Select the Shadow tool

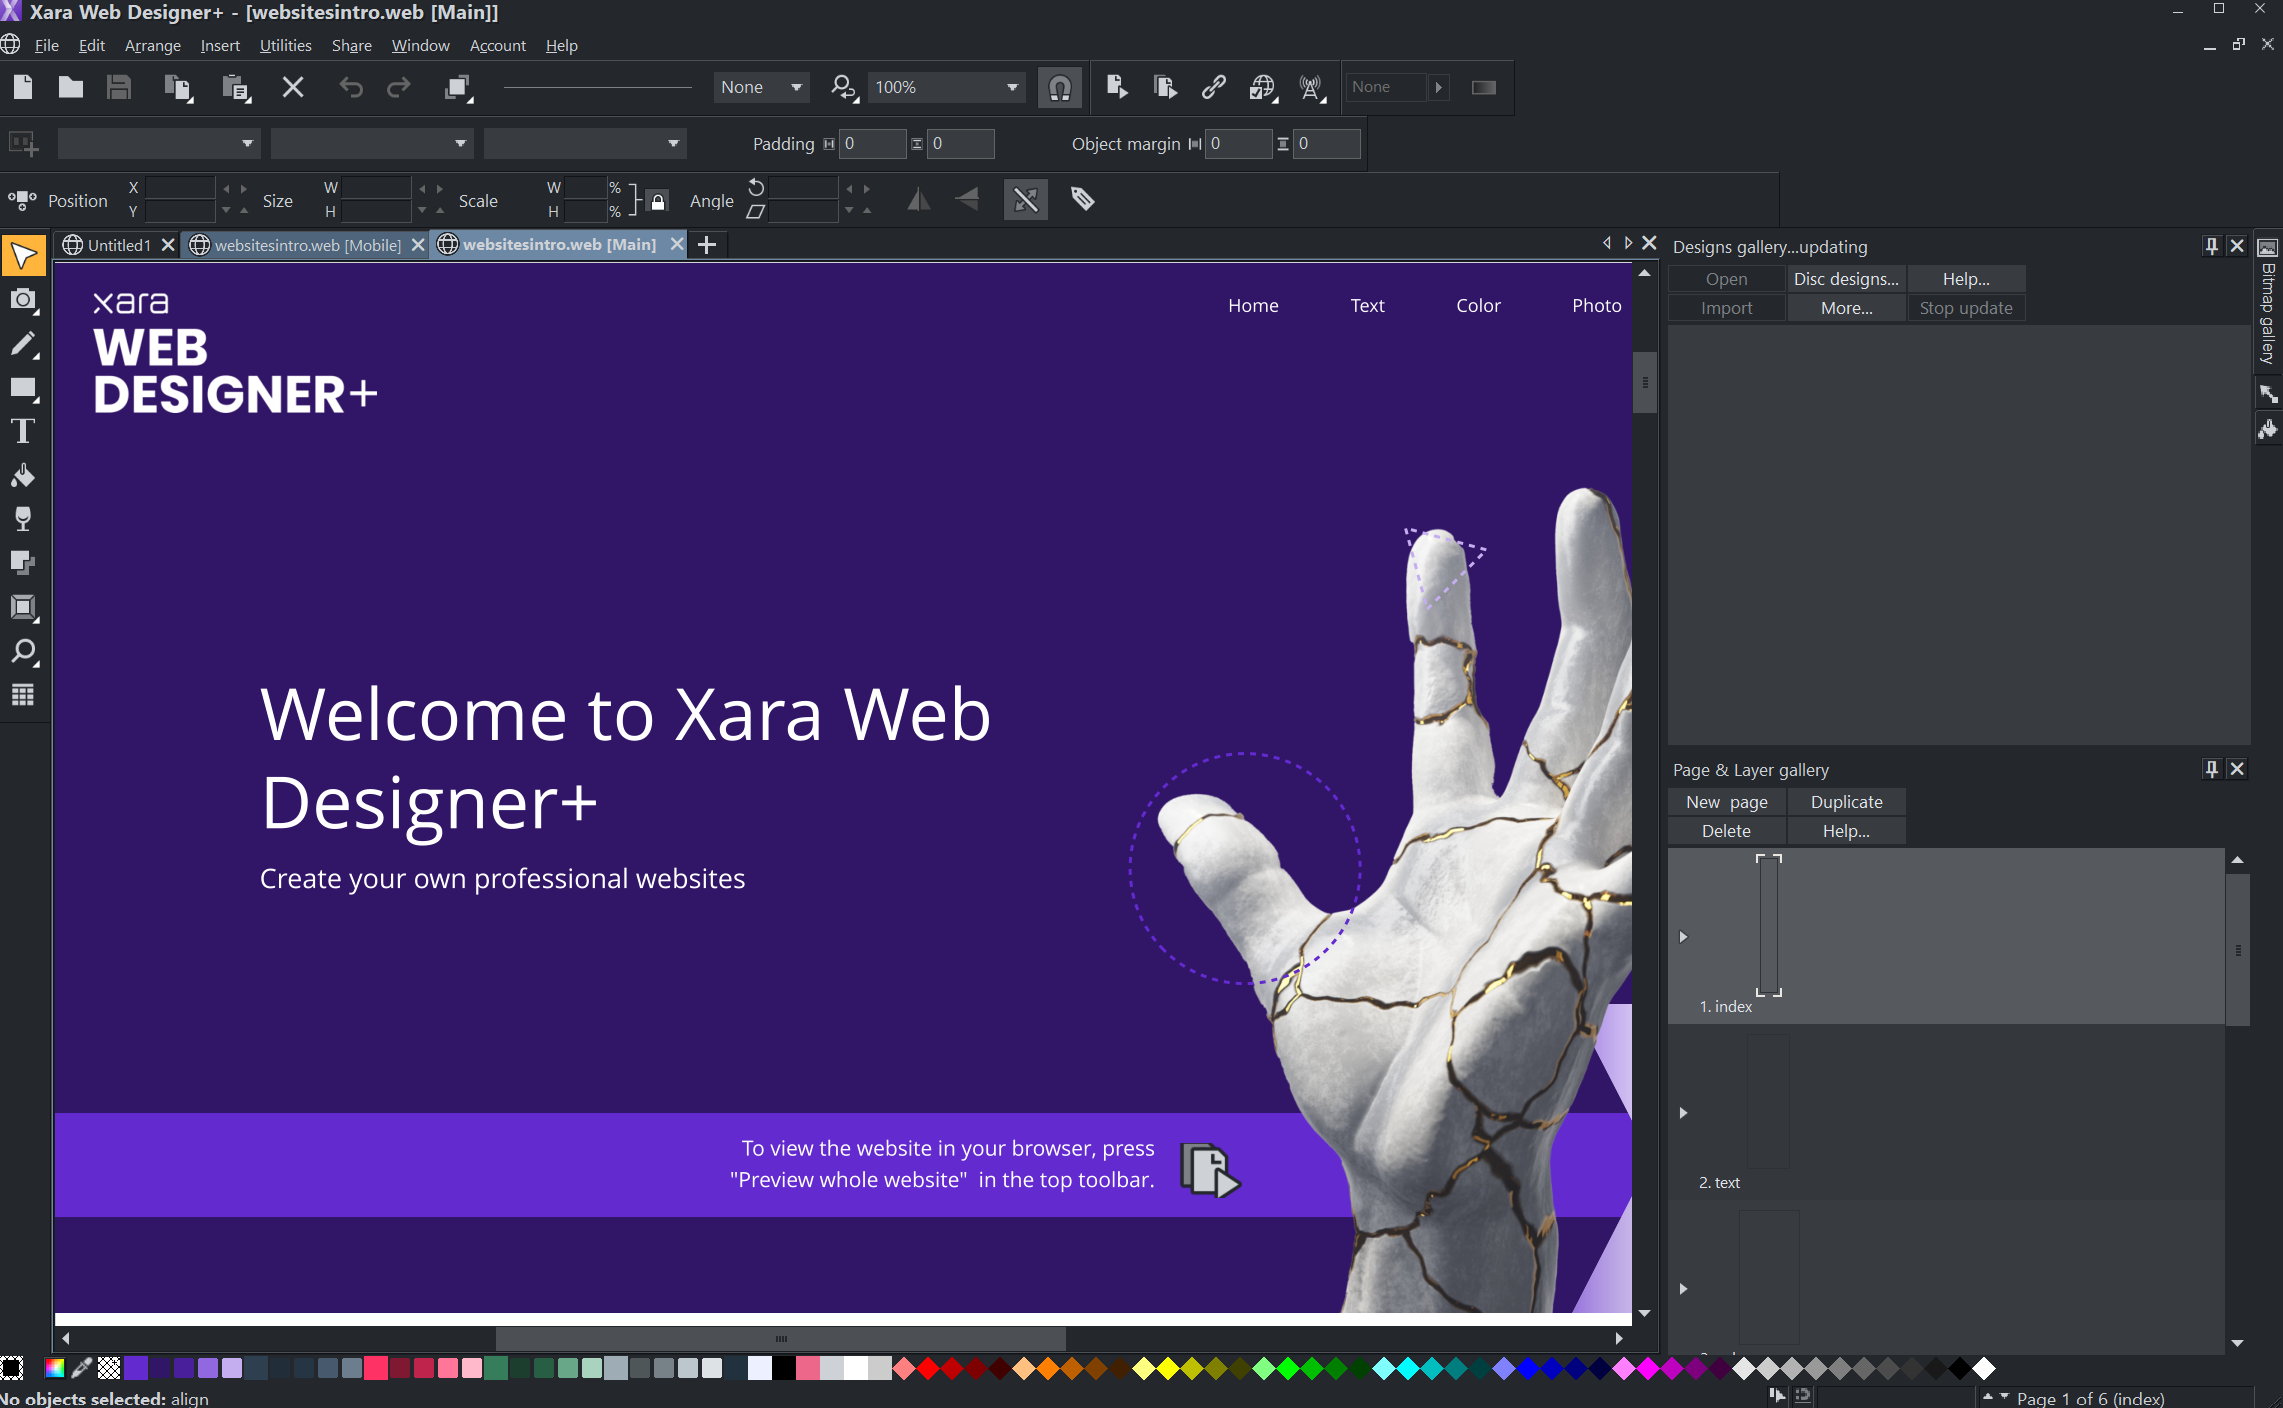click(23, 563)
